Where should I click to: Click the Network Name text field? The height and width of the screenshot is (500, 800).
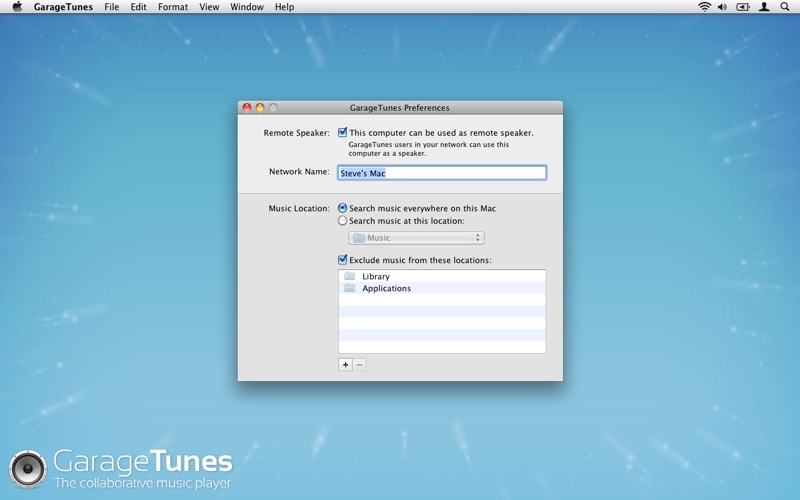pyautogui.click(x=442, y=173)
